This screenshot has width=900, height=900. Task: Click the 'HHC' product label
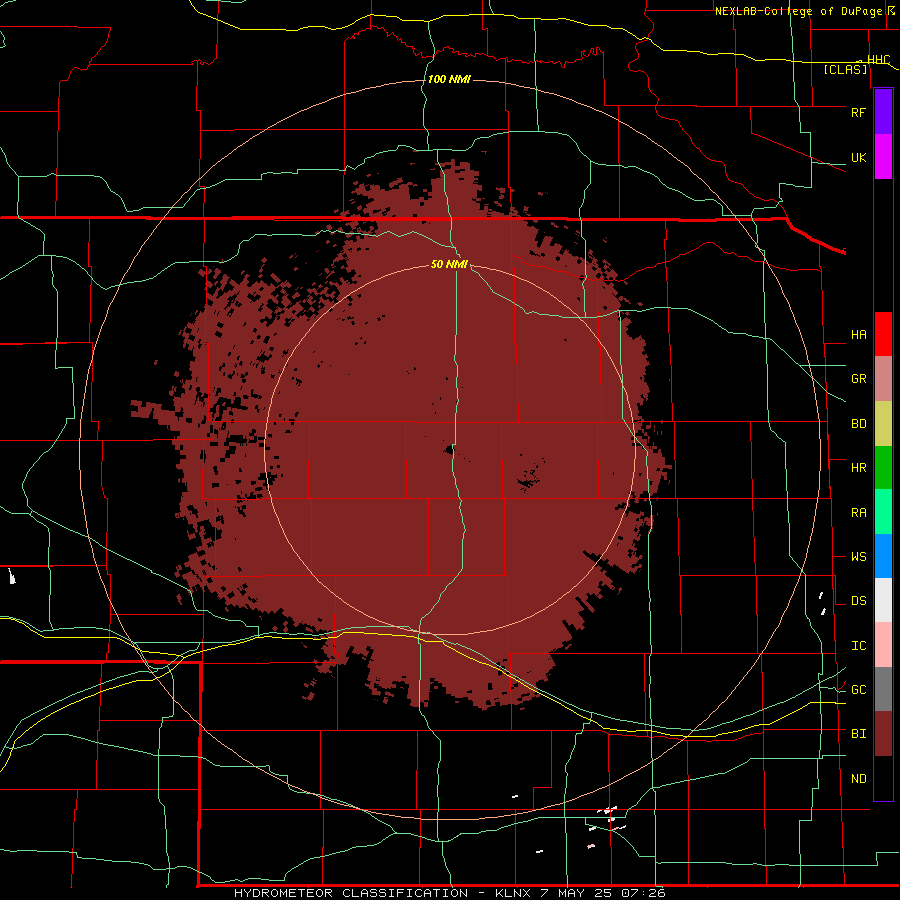tap(879, 60)
